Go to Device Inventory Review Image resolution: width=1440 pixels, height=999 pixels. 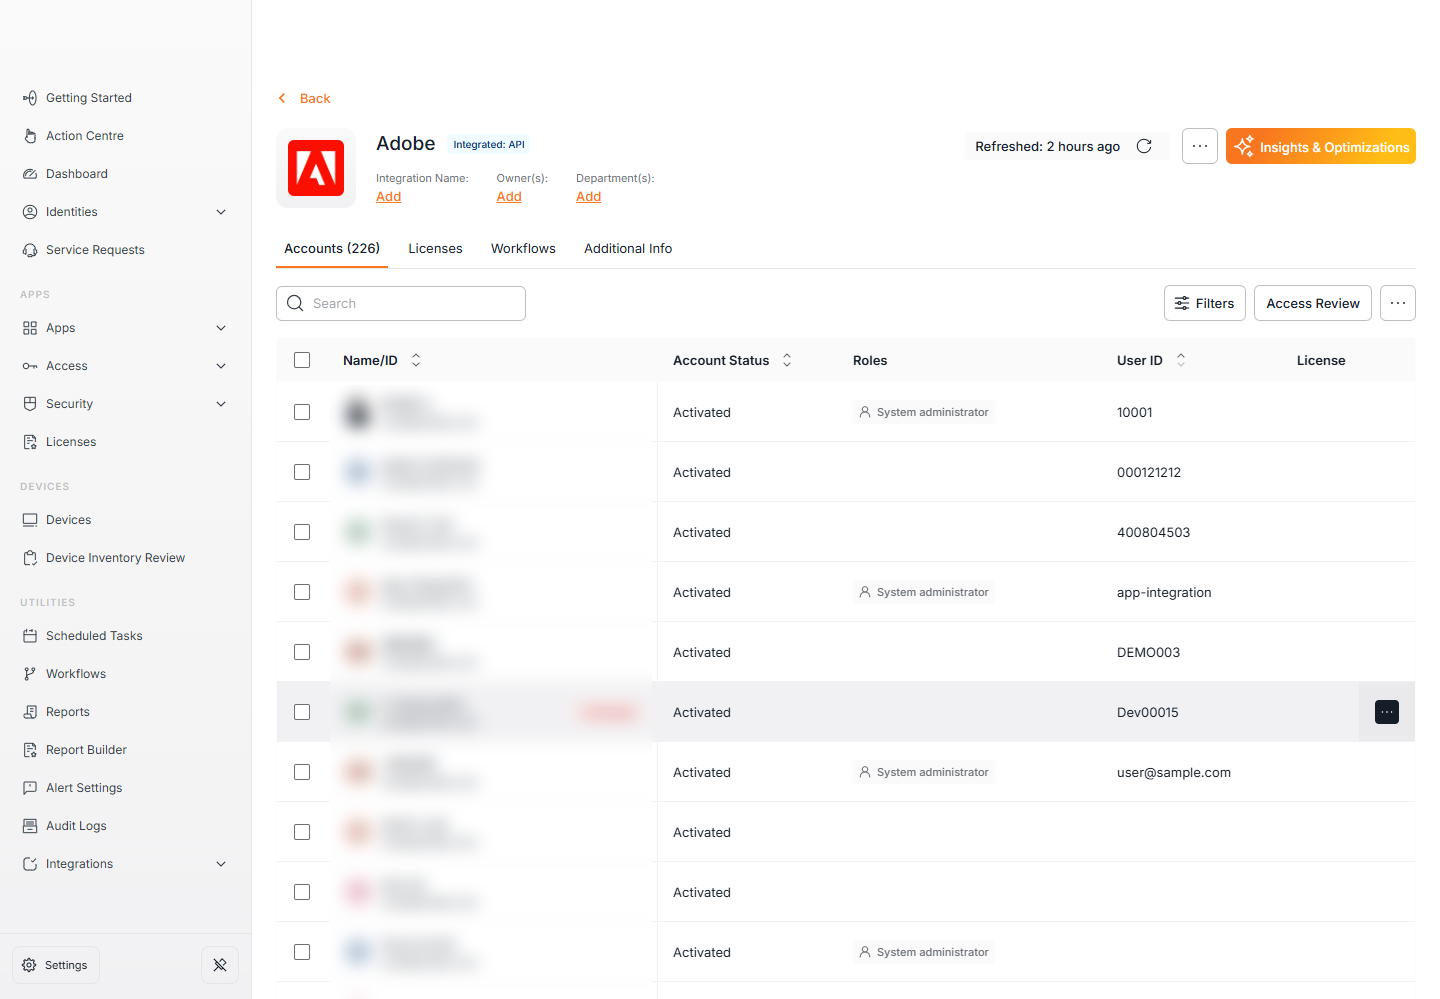(115, 558)
